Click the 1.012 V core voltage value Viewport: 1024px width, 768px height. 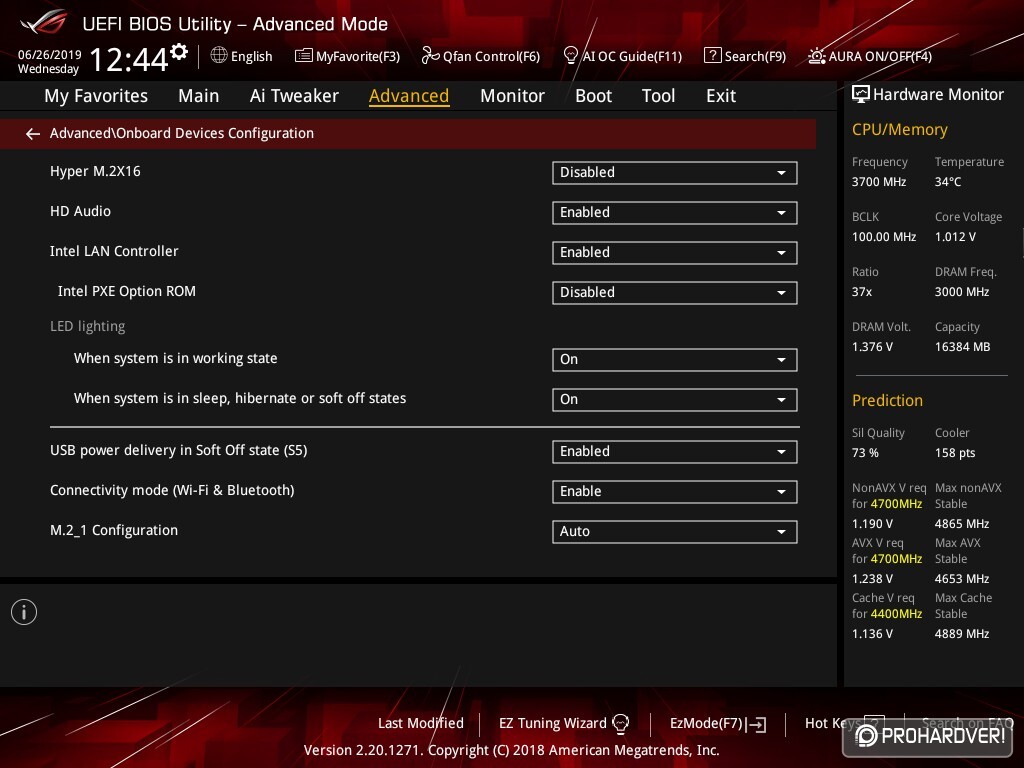955,237
